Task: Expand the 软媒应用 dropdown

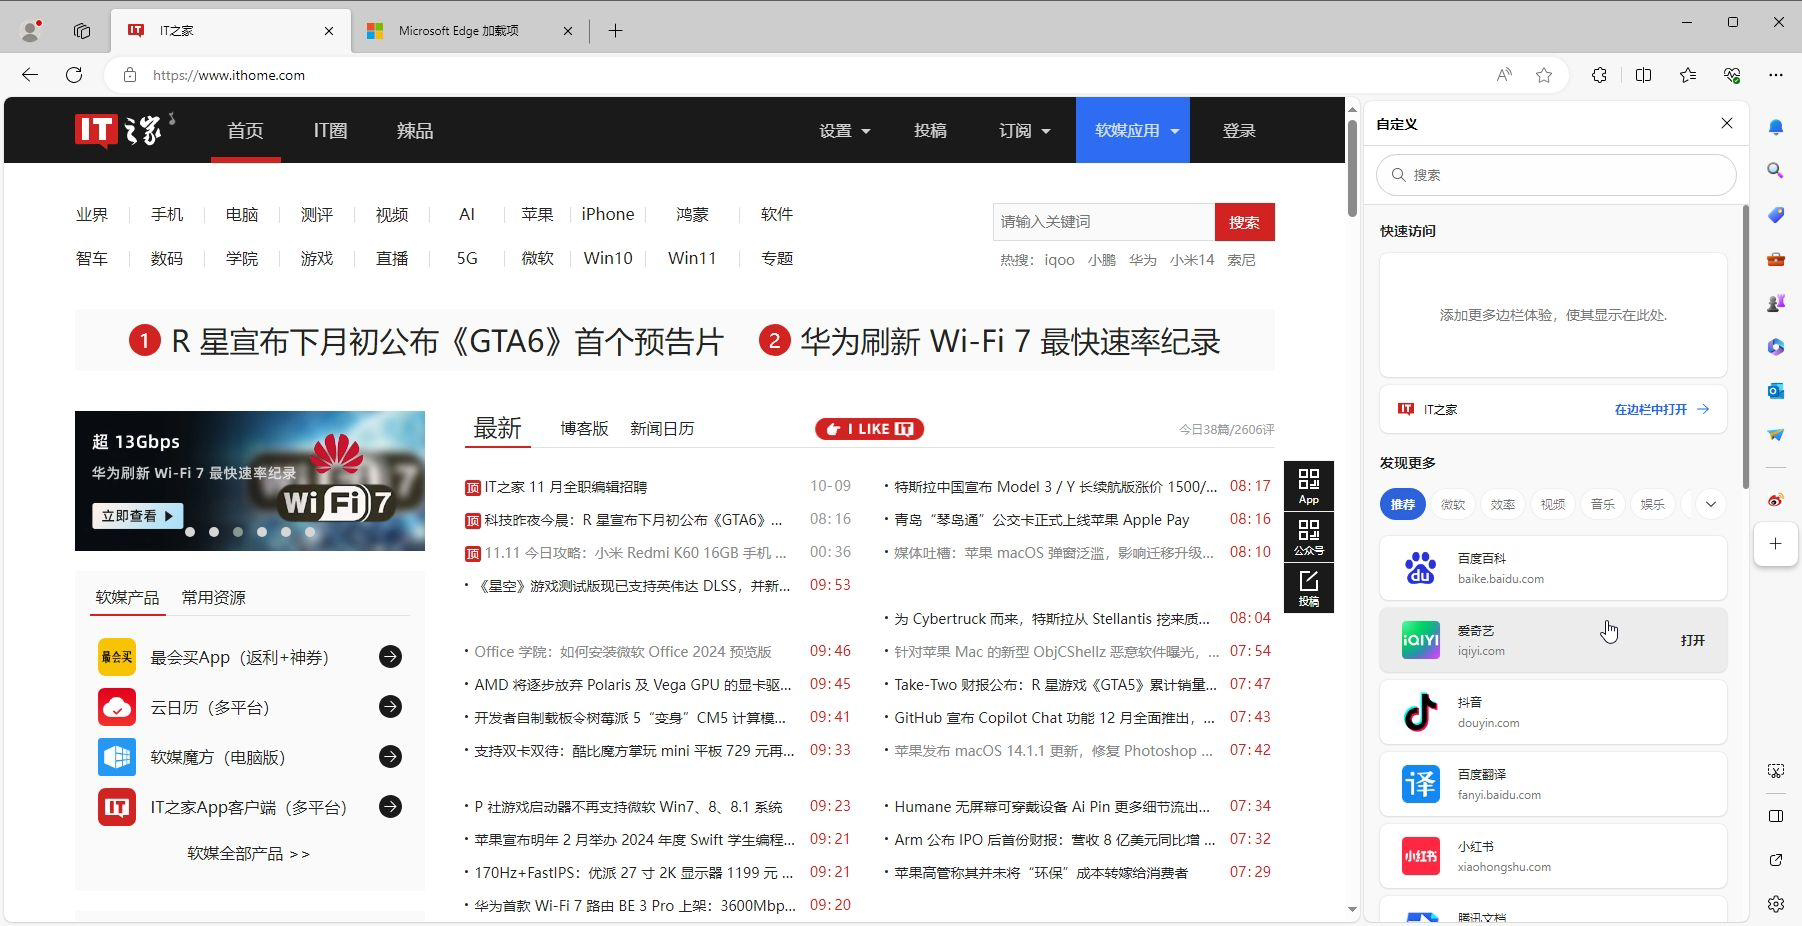Action: tap(1133, 130)
